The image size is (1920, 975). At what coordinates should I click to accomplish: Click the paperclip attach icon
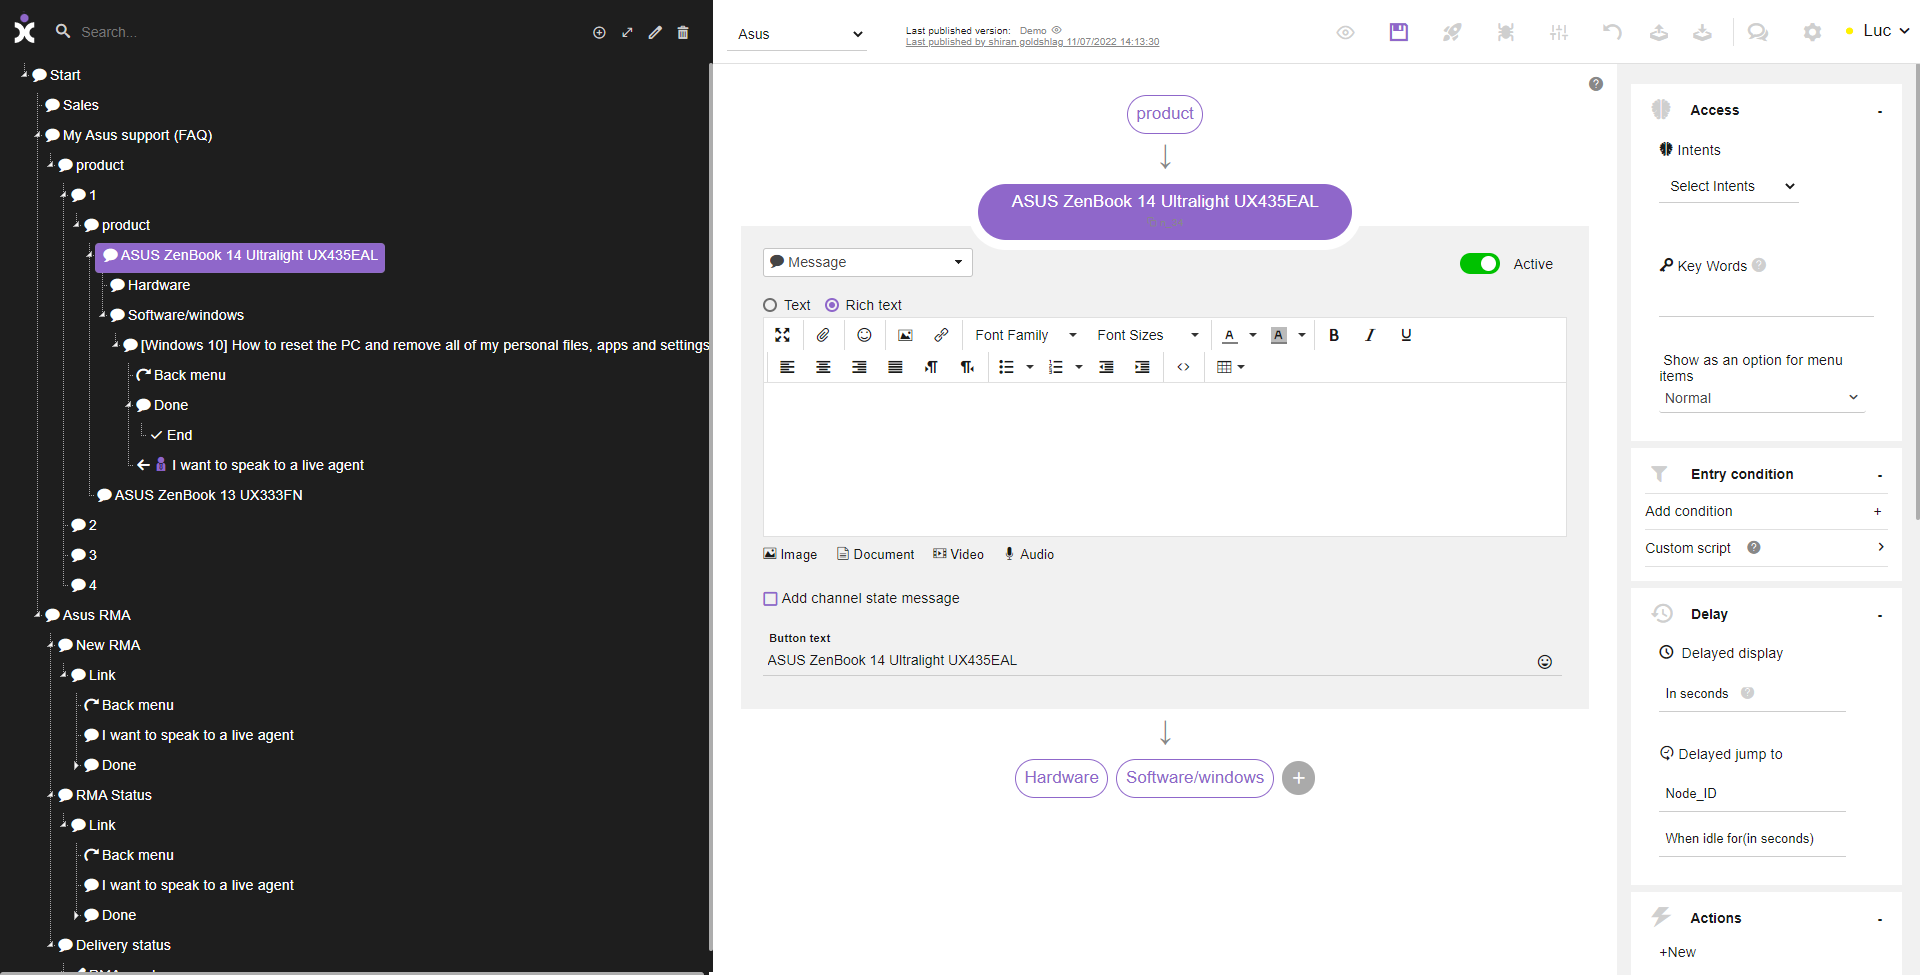click(x=823, y=335)
